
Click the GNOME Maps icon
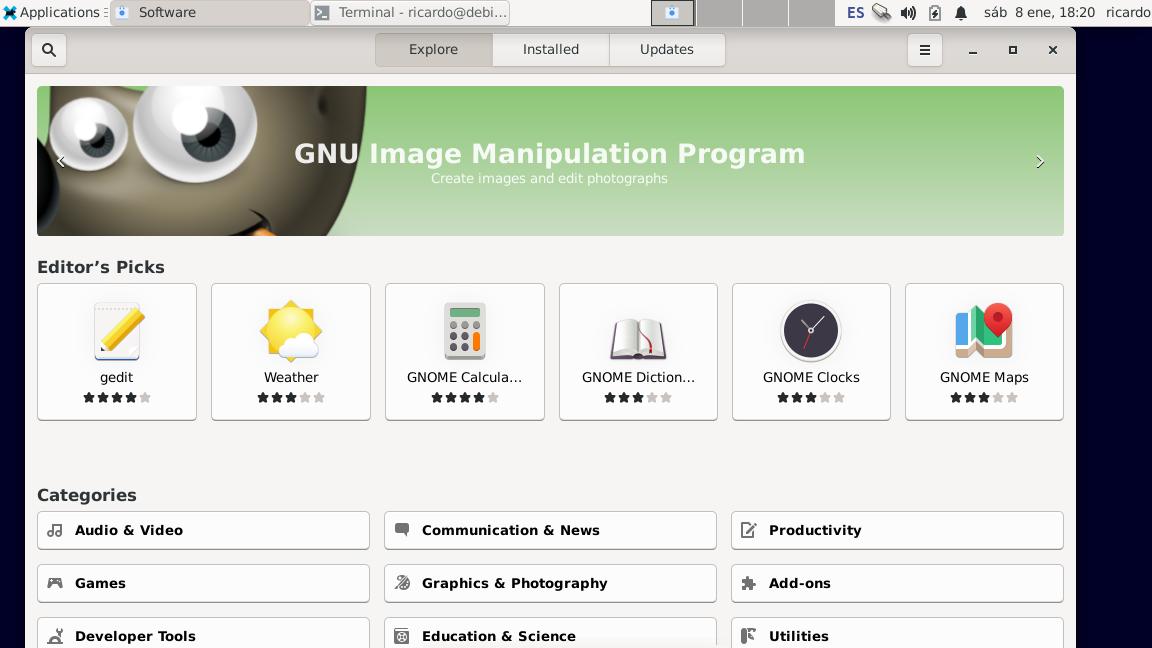point(984,331)
